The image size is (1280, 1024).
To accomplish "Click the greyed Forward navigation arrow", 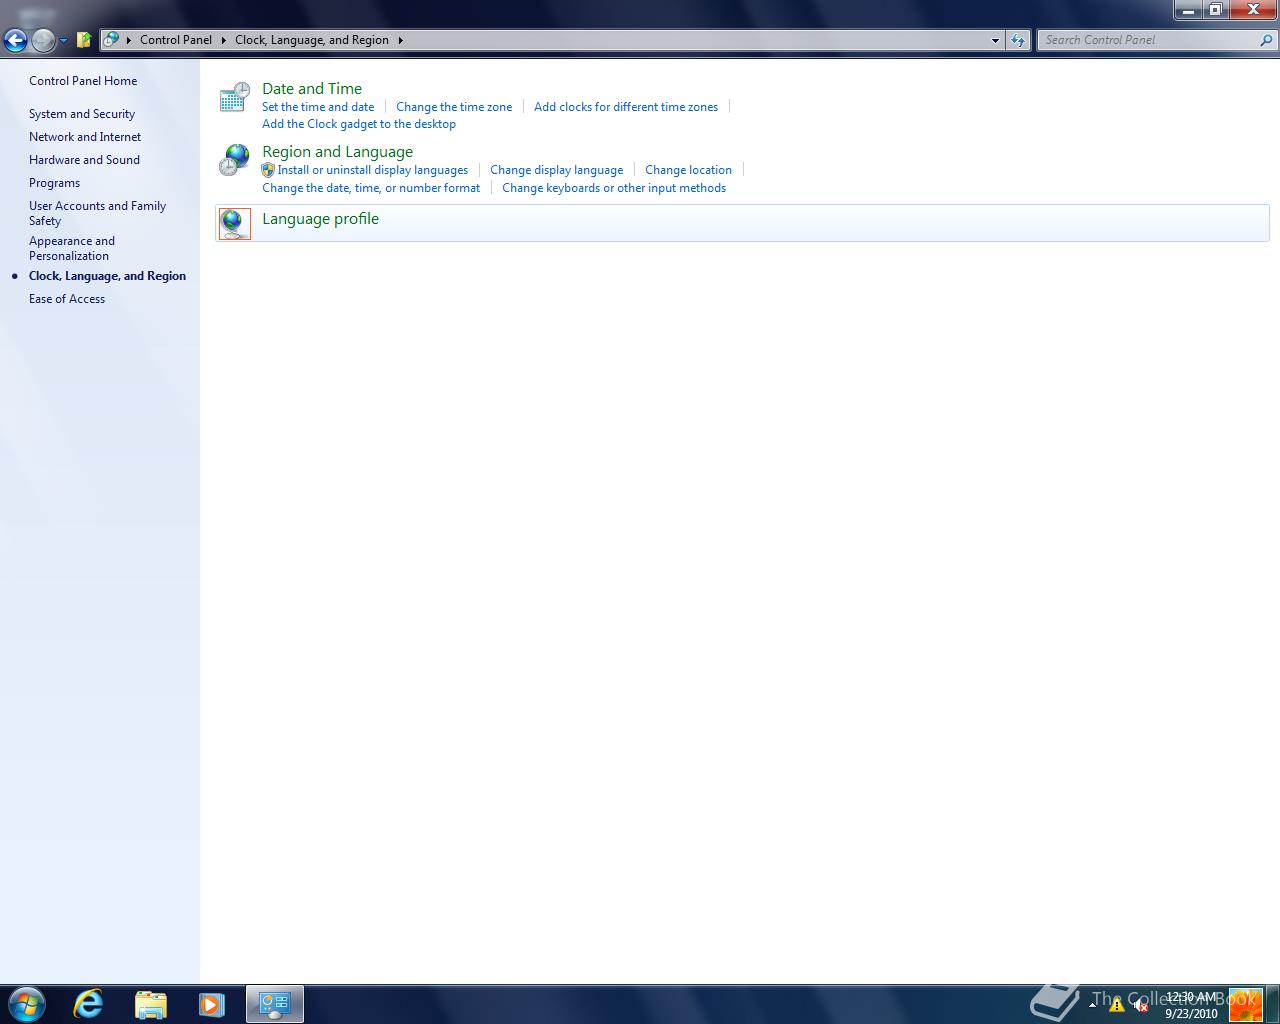I will pyautogui.click(x=43, y=40).
